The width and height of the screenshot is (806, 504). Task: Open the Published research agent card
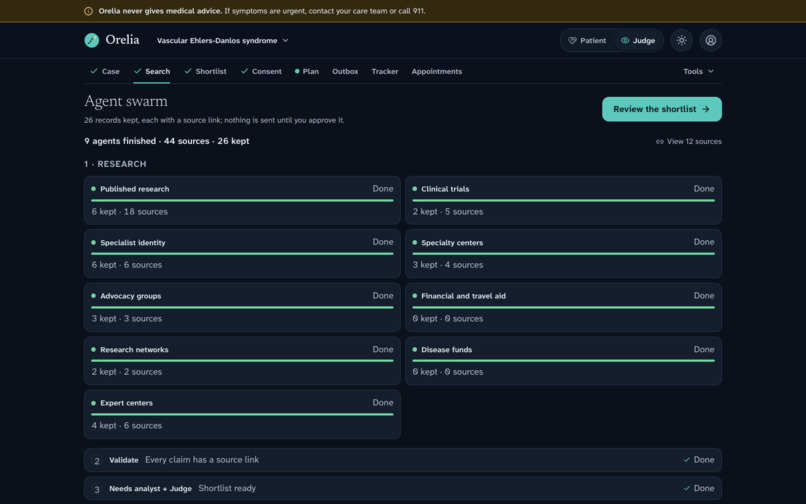pos(242,200)
